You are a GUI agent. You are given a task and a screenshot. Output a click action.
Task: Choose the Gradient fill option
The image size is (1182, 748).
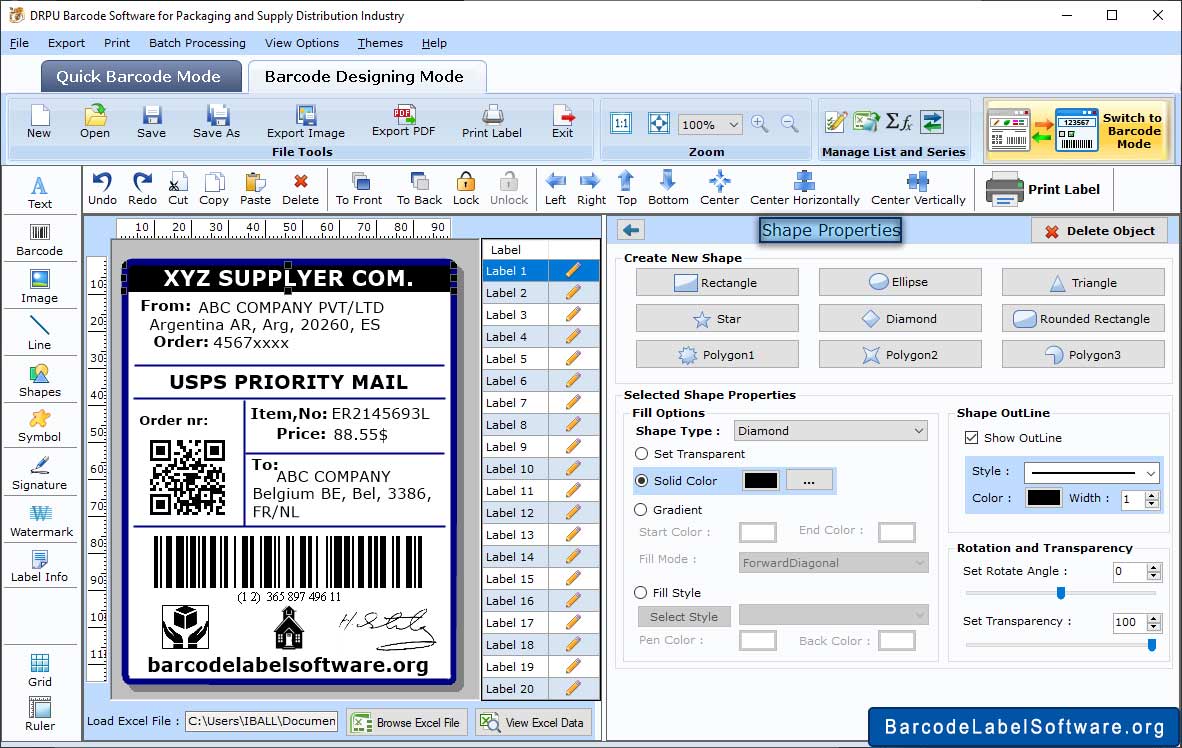click(x=641, y=510)
